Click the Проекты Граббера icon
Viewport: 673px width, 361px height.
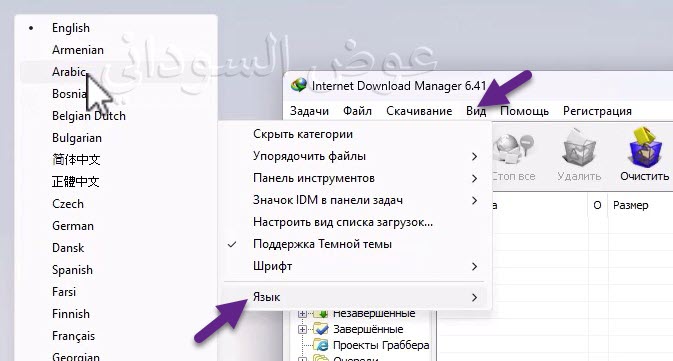pyautogui.click(x=321, y=345)
